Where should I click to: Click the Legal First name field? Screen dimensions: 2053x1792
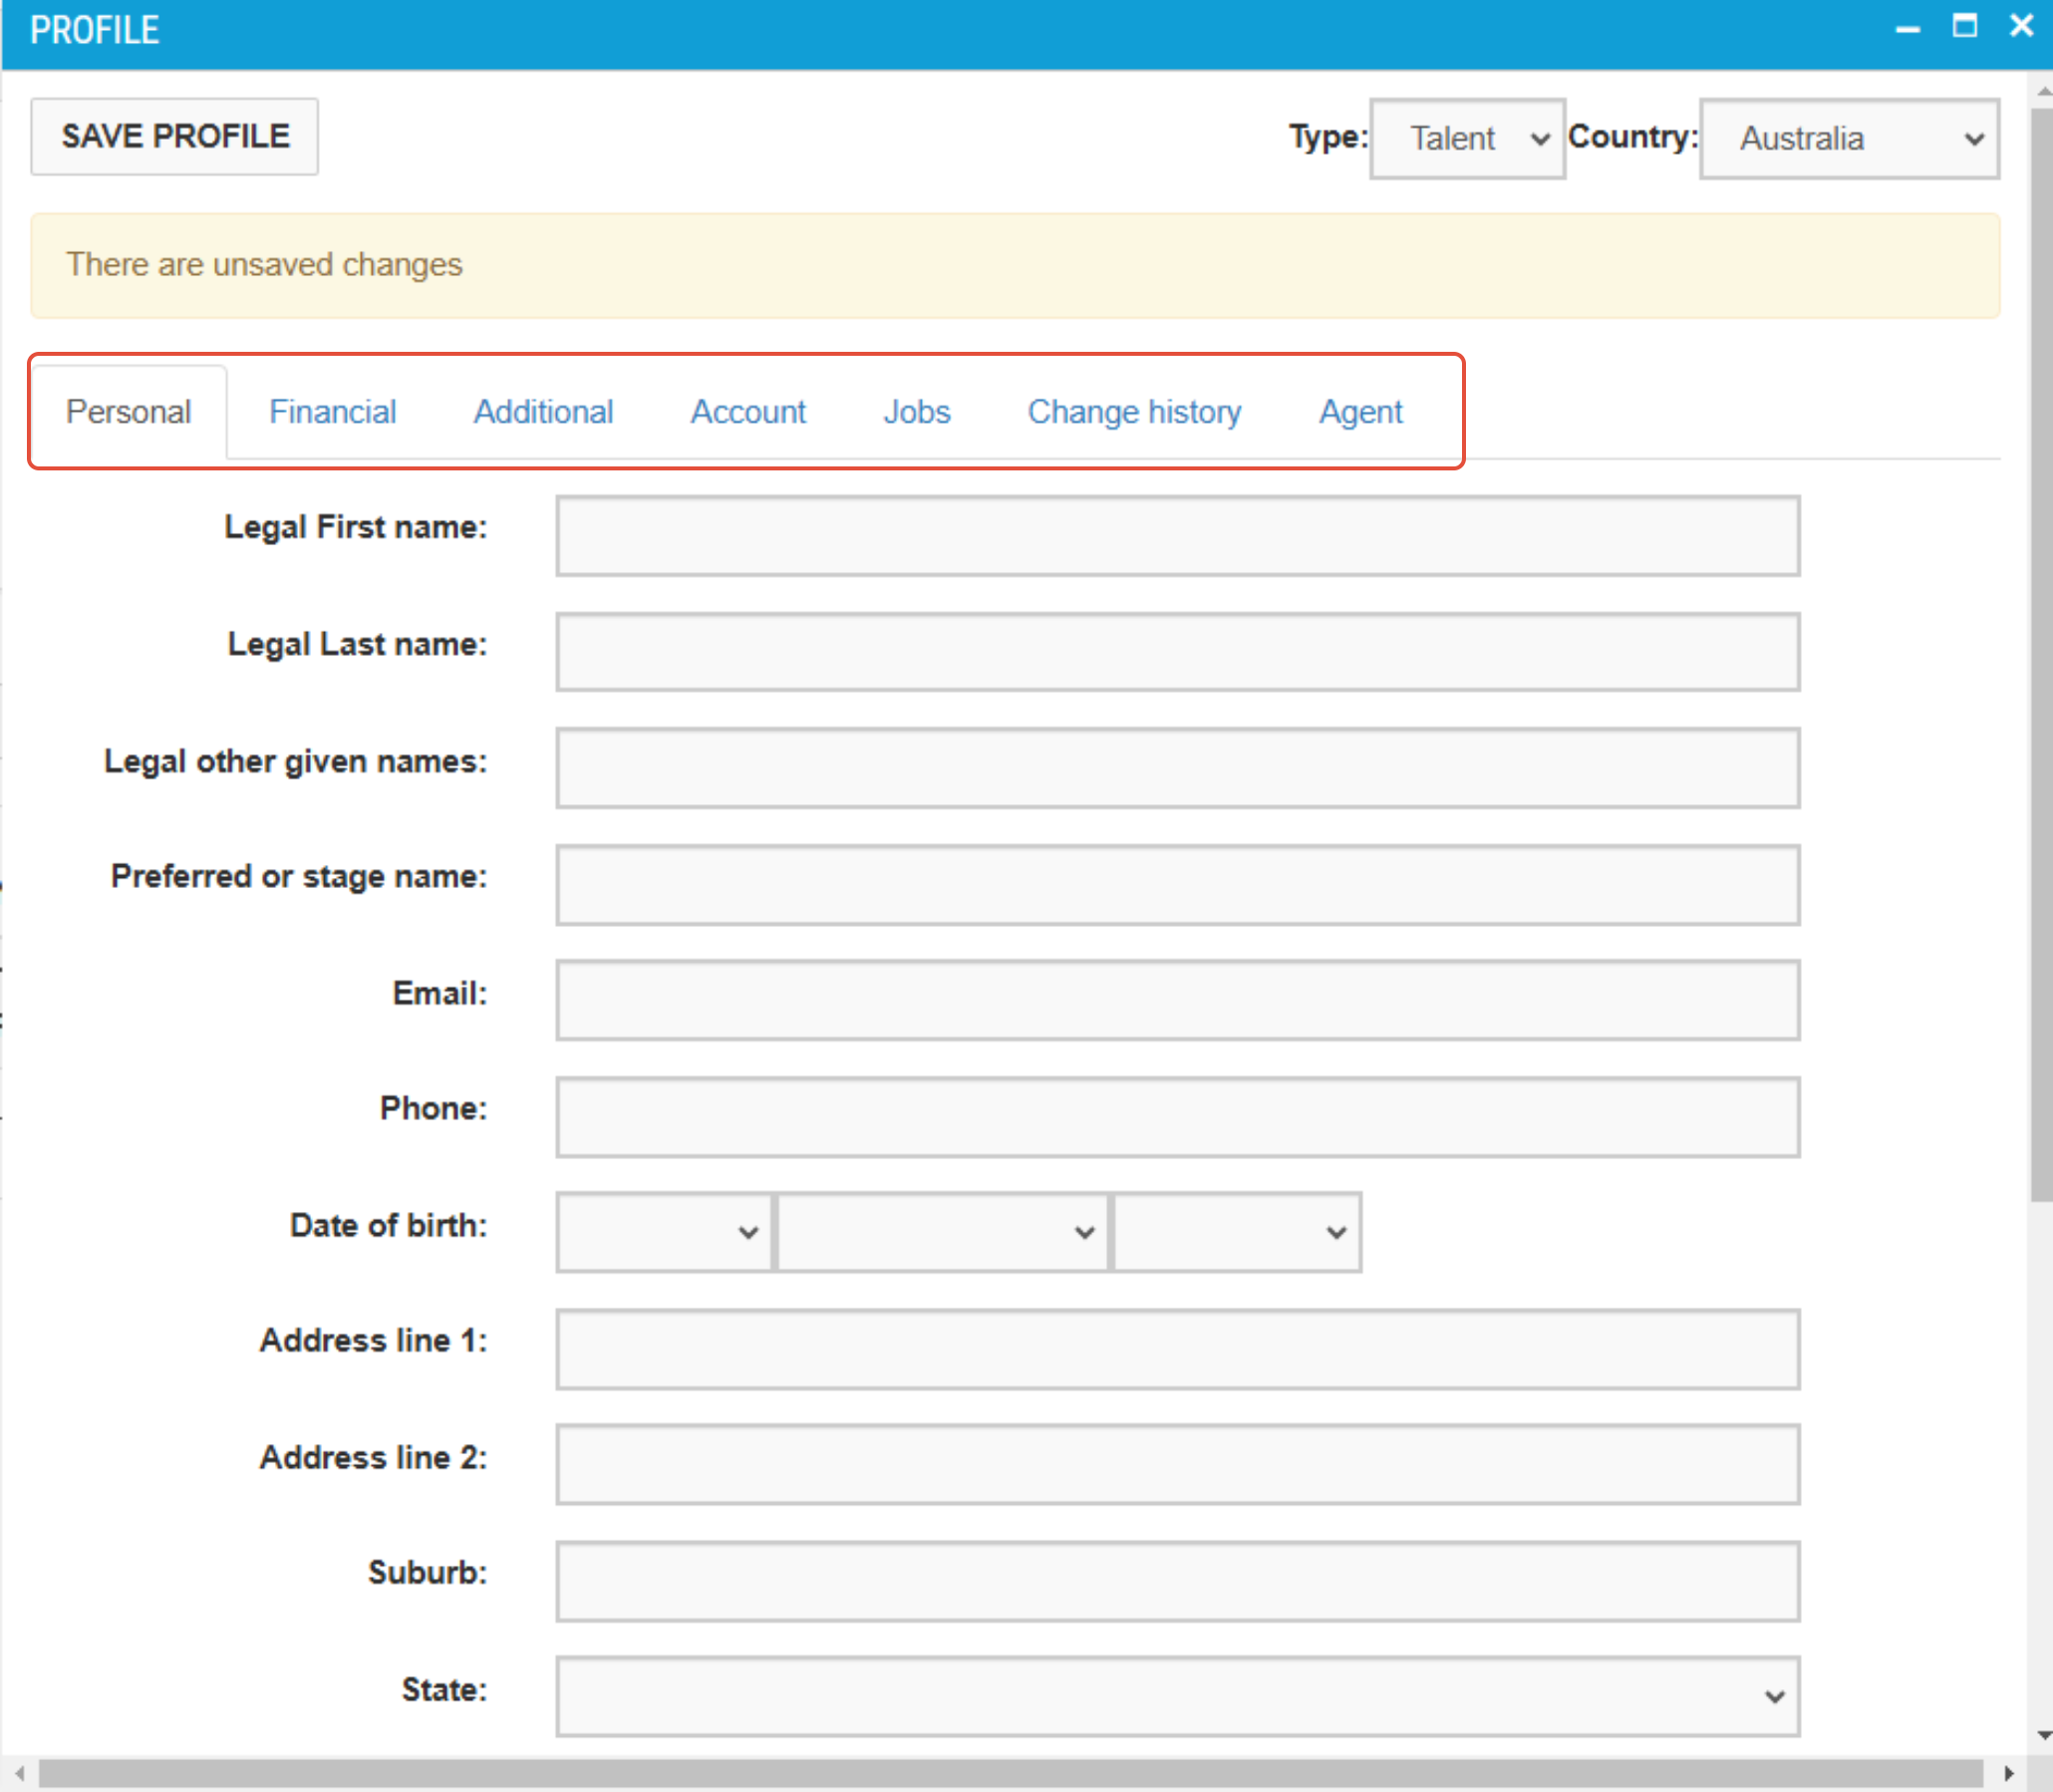coord(1177,536)
